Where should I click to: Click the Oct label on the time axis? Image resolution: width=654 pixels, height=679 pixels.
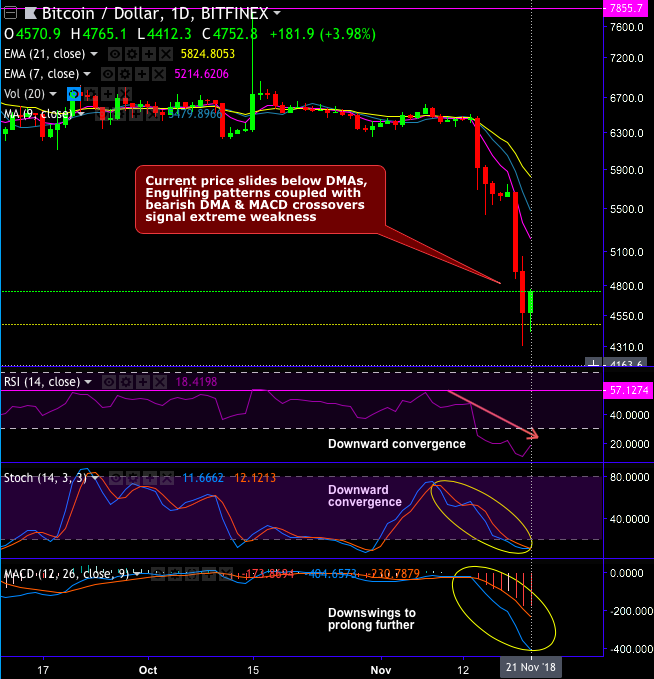[x=148, y=670]
